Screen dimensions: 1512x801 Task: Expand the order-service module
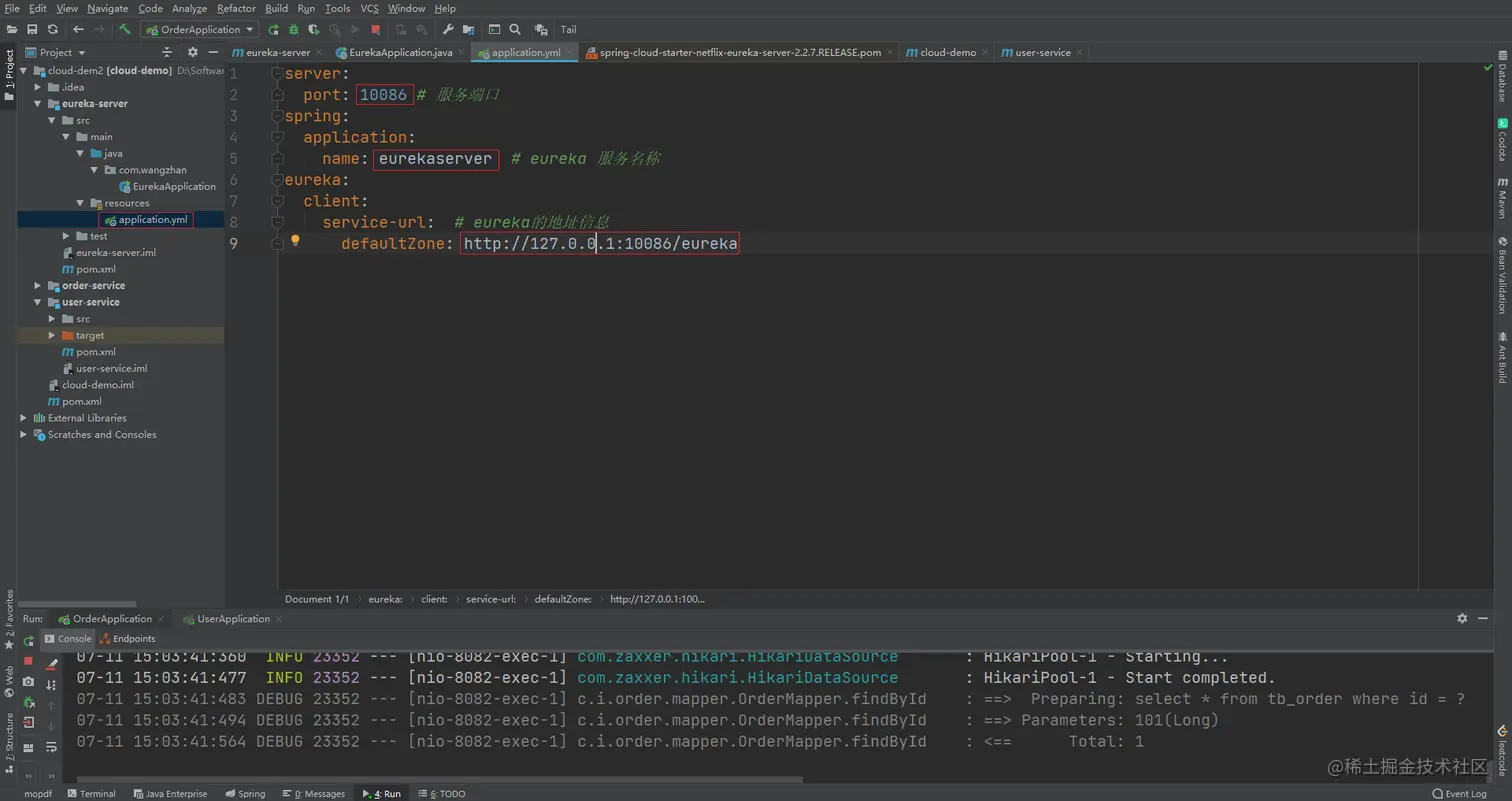coord(38,286)
